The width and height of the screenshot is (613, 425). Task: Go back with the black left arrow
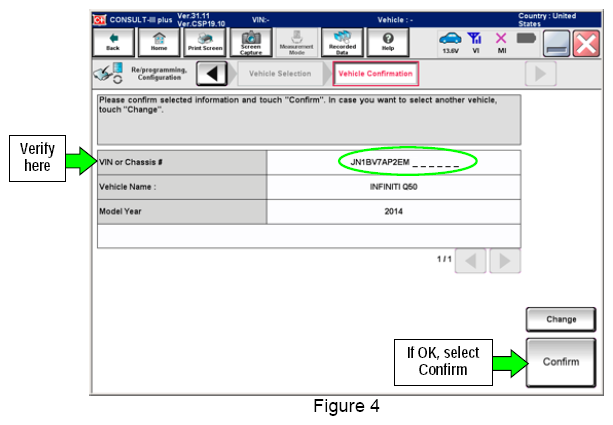(212, 73)
